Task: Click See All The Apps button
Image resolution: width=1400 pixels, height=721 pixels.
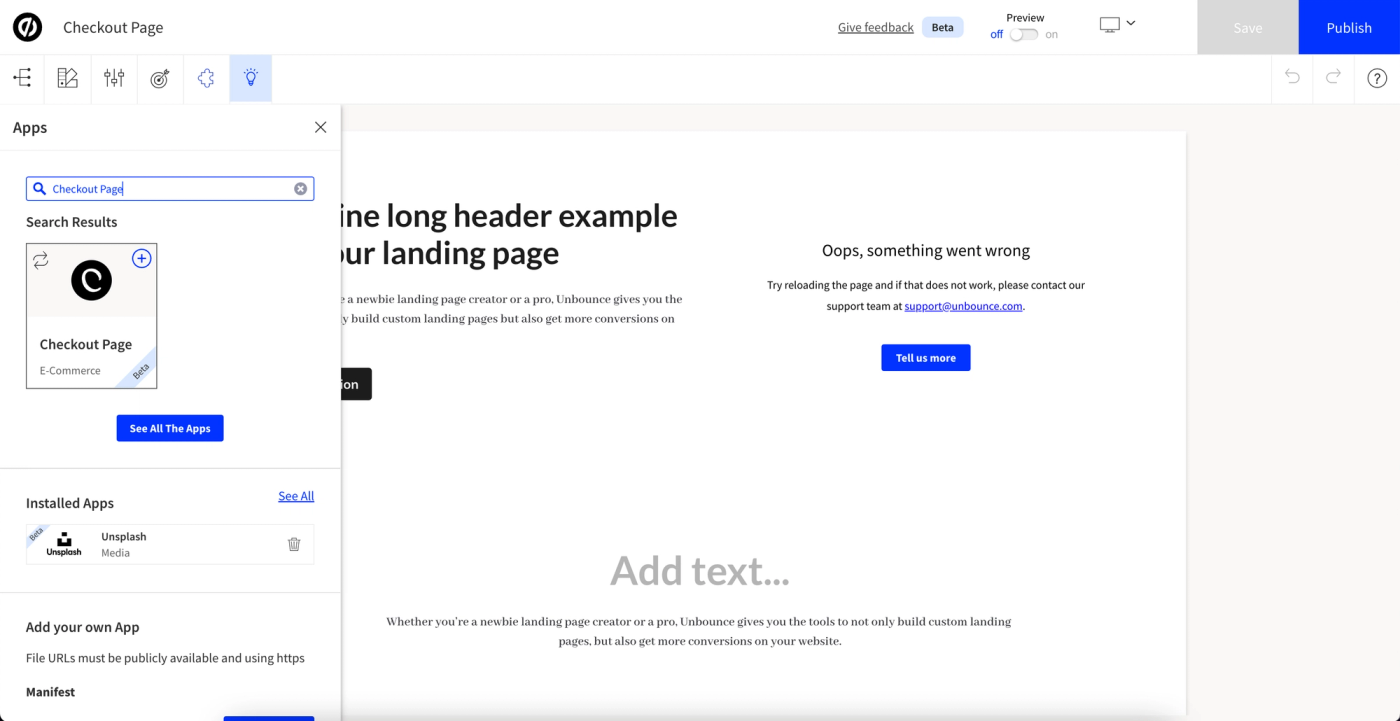Action: pos(170,428)
